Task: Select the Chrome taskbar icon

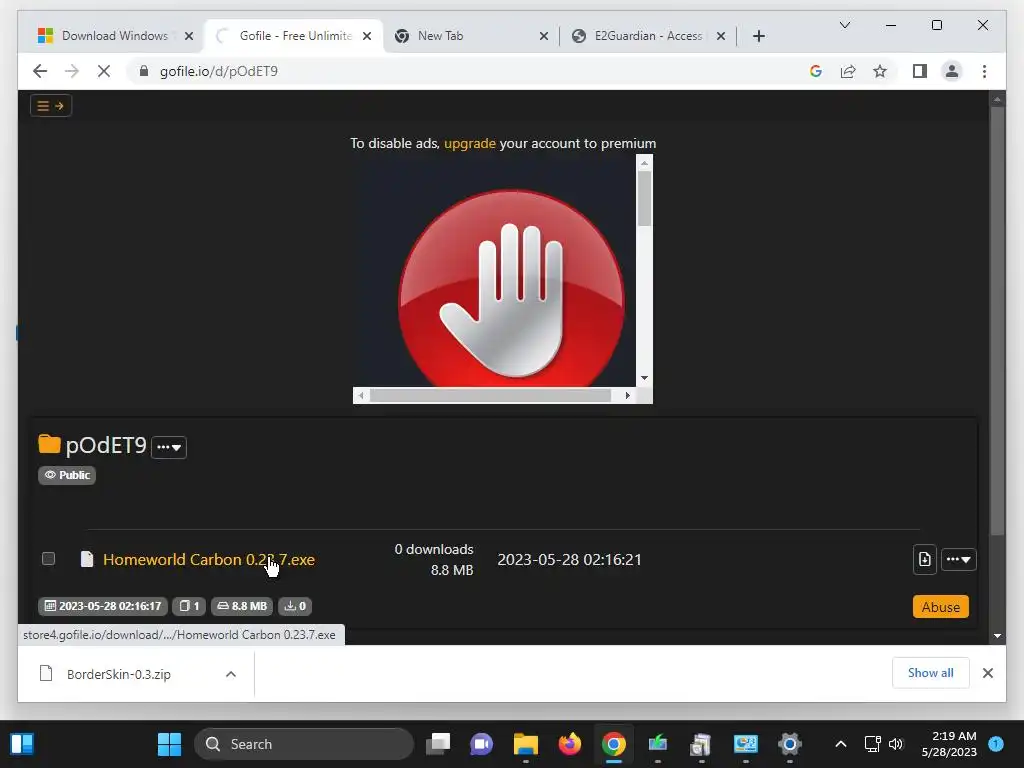Action: (x=613, y=744)
